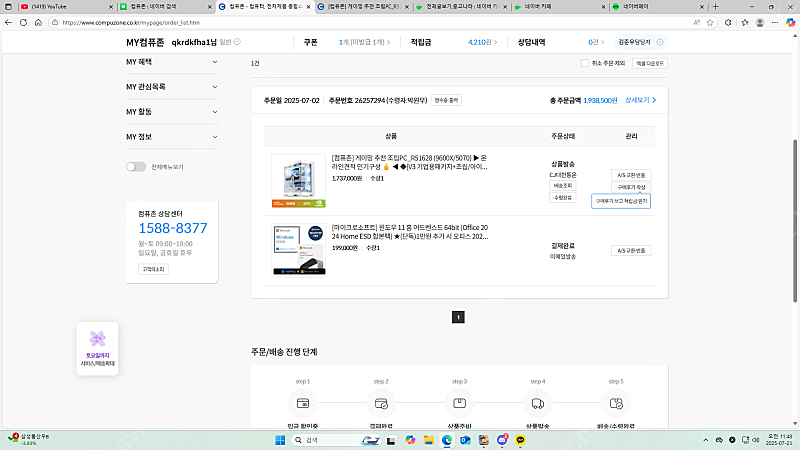Open the Windows 11 product thumbnail

(x=298, y=250)
